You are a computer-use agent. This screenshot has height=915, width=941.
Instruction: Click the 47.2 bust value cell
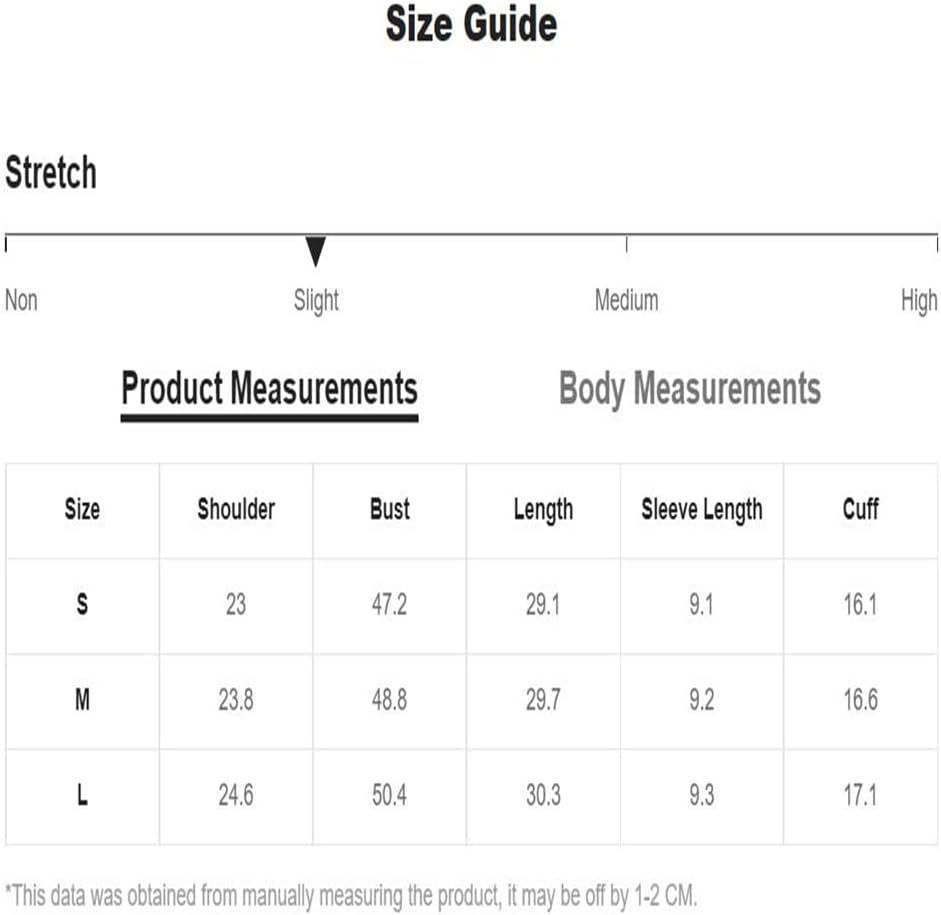[x=389, y=605]
